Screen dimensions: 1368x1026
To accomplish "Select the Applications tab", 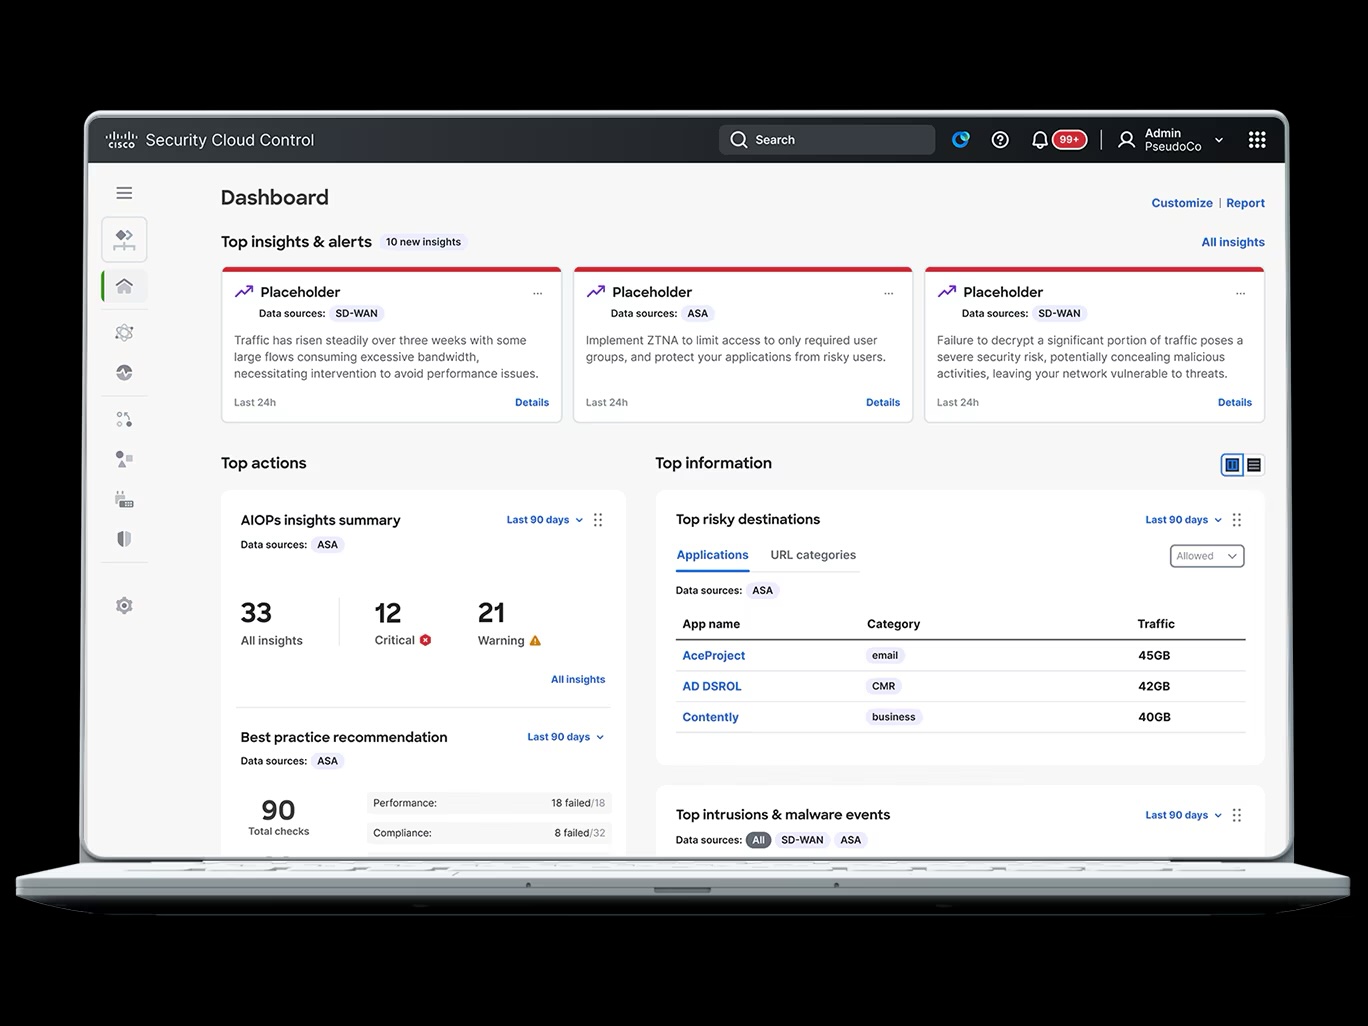I will [712, 555].
